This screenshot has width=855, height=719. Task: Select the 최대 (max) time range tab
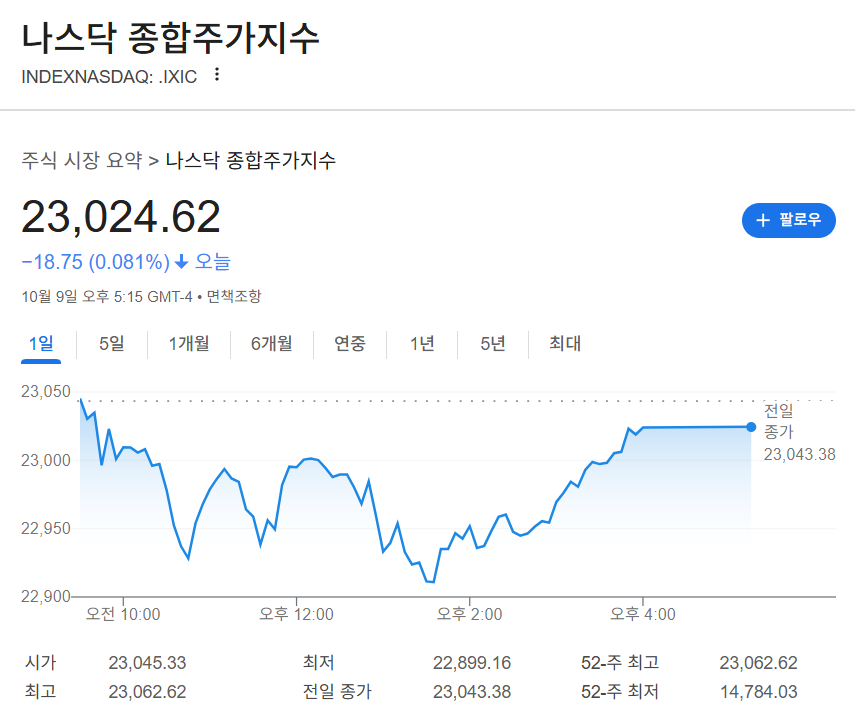click(563, 343)
